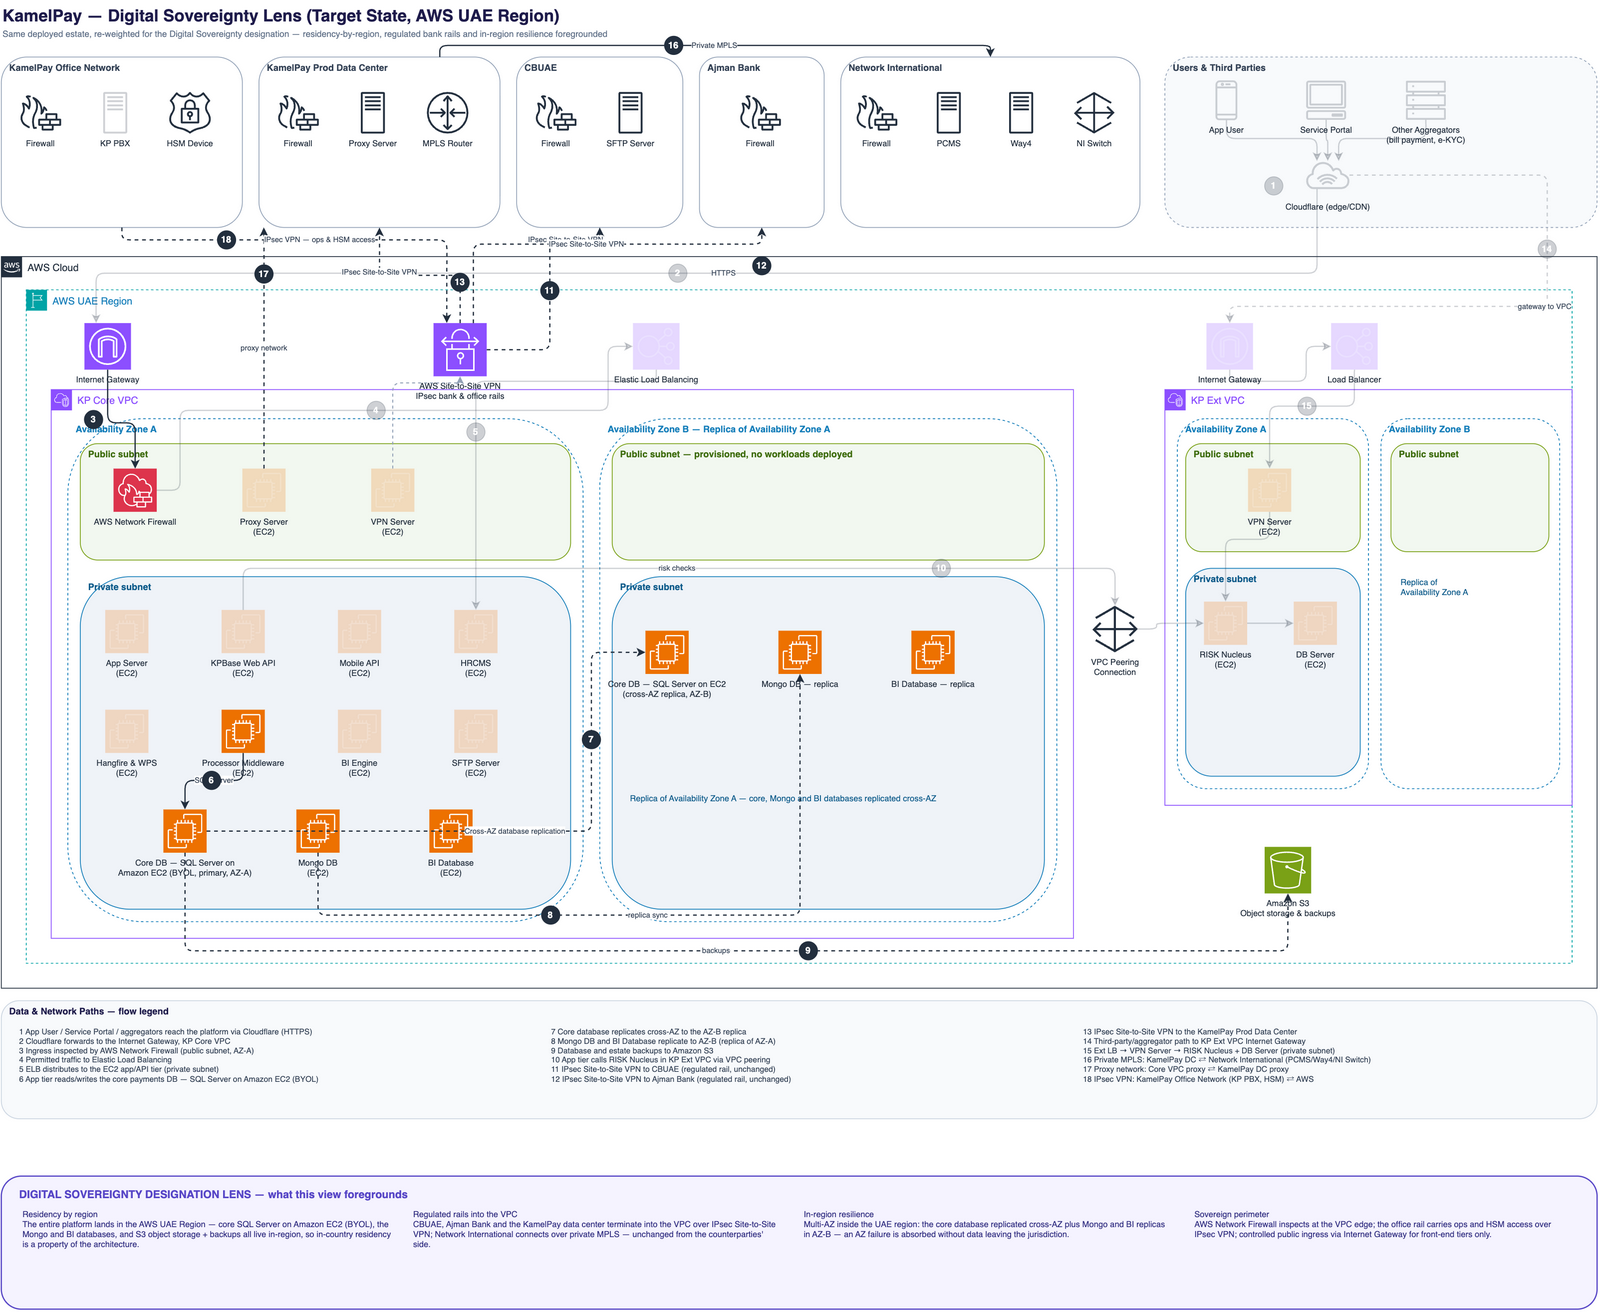Viewport: 1600px width, 1312px height.
Task: Select the Way4 server icon
Action: 1020,113
